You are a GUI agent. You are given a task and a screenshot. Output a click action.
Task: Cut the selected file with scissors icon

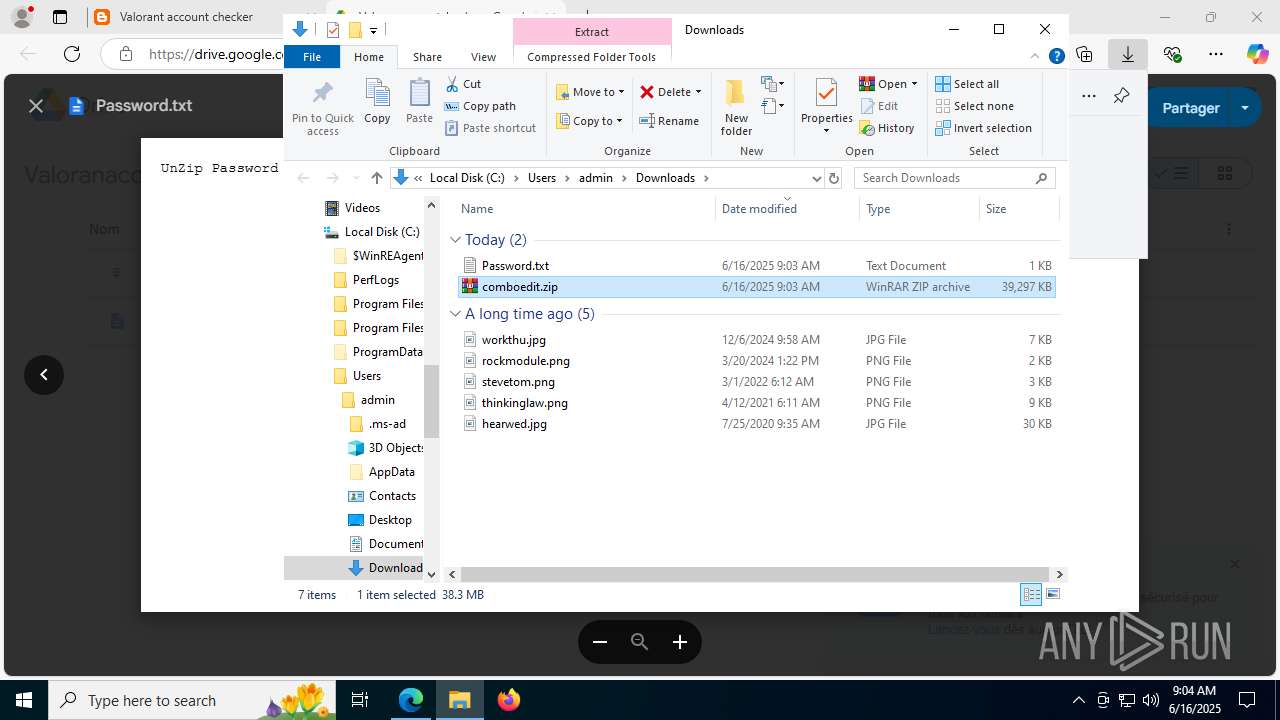(463, 84)
